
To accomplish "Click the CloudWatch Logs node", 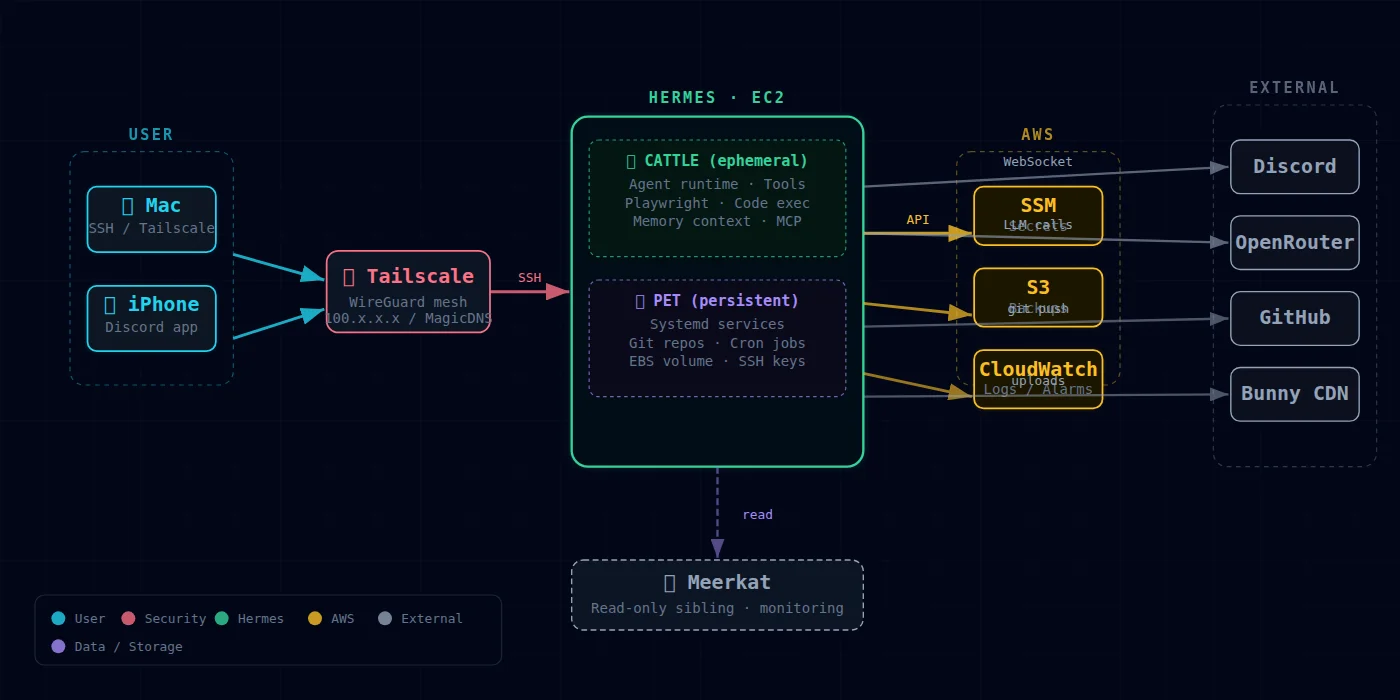I will coord(1038,378).
